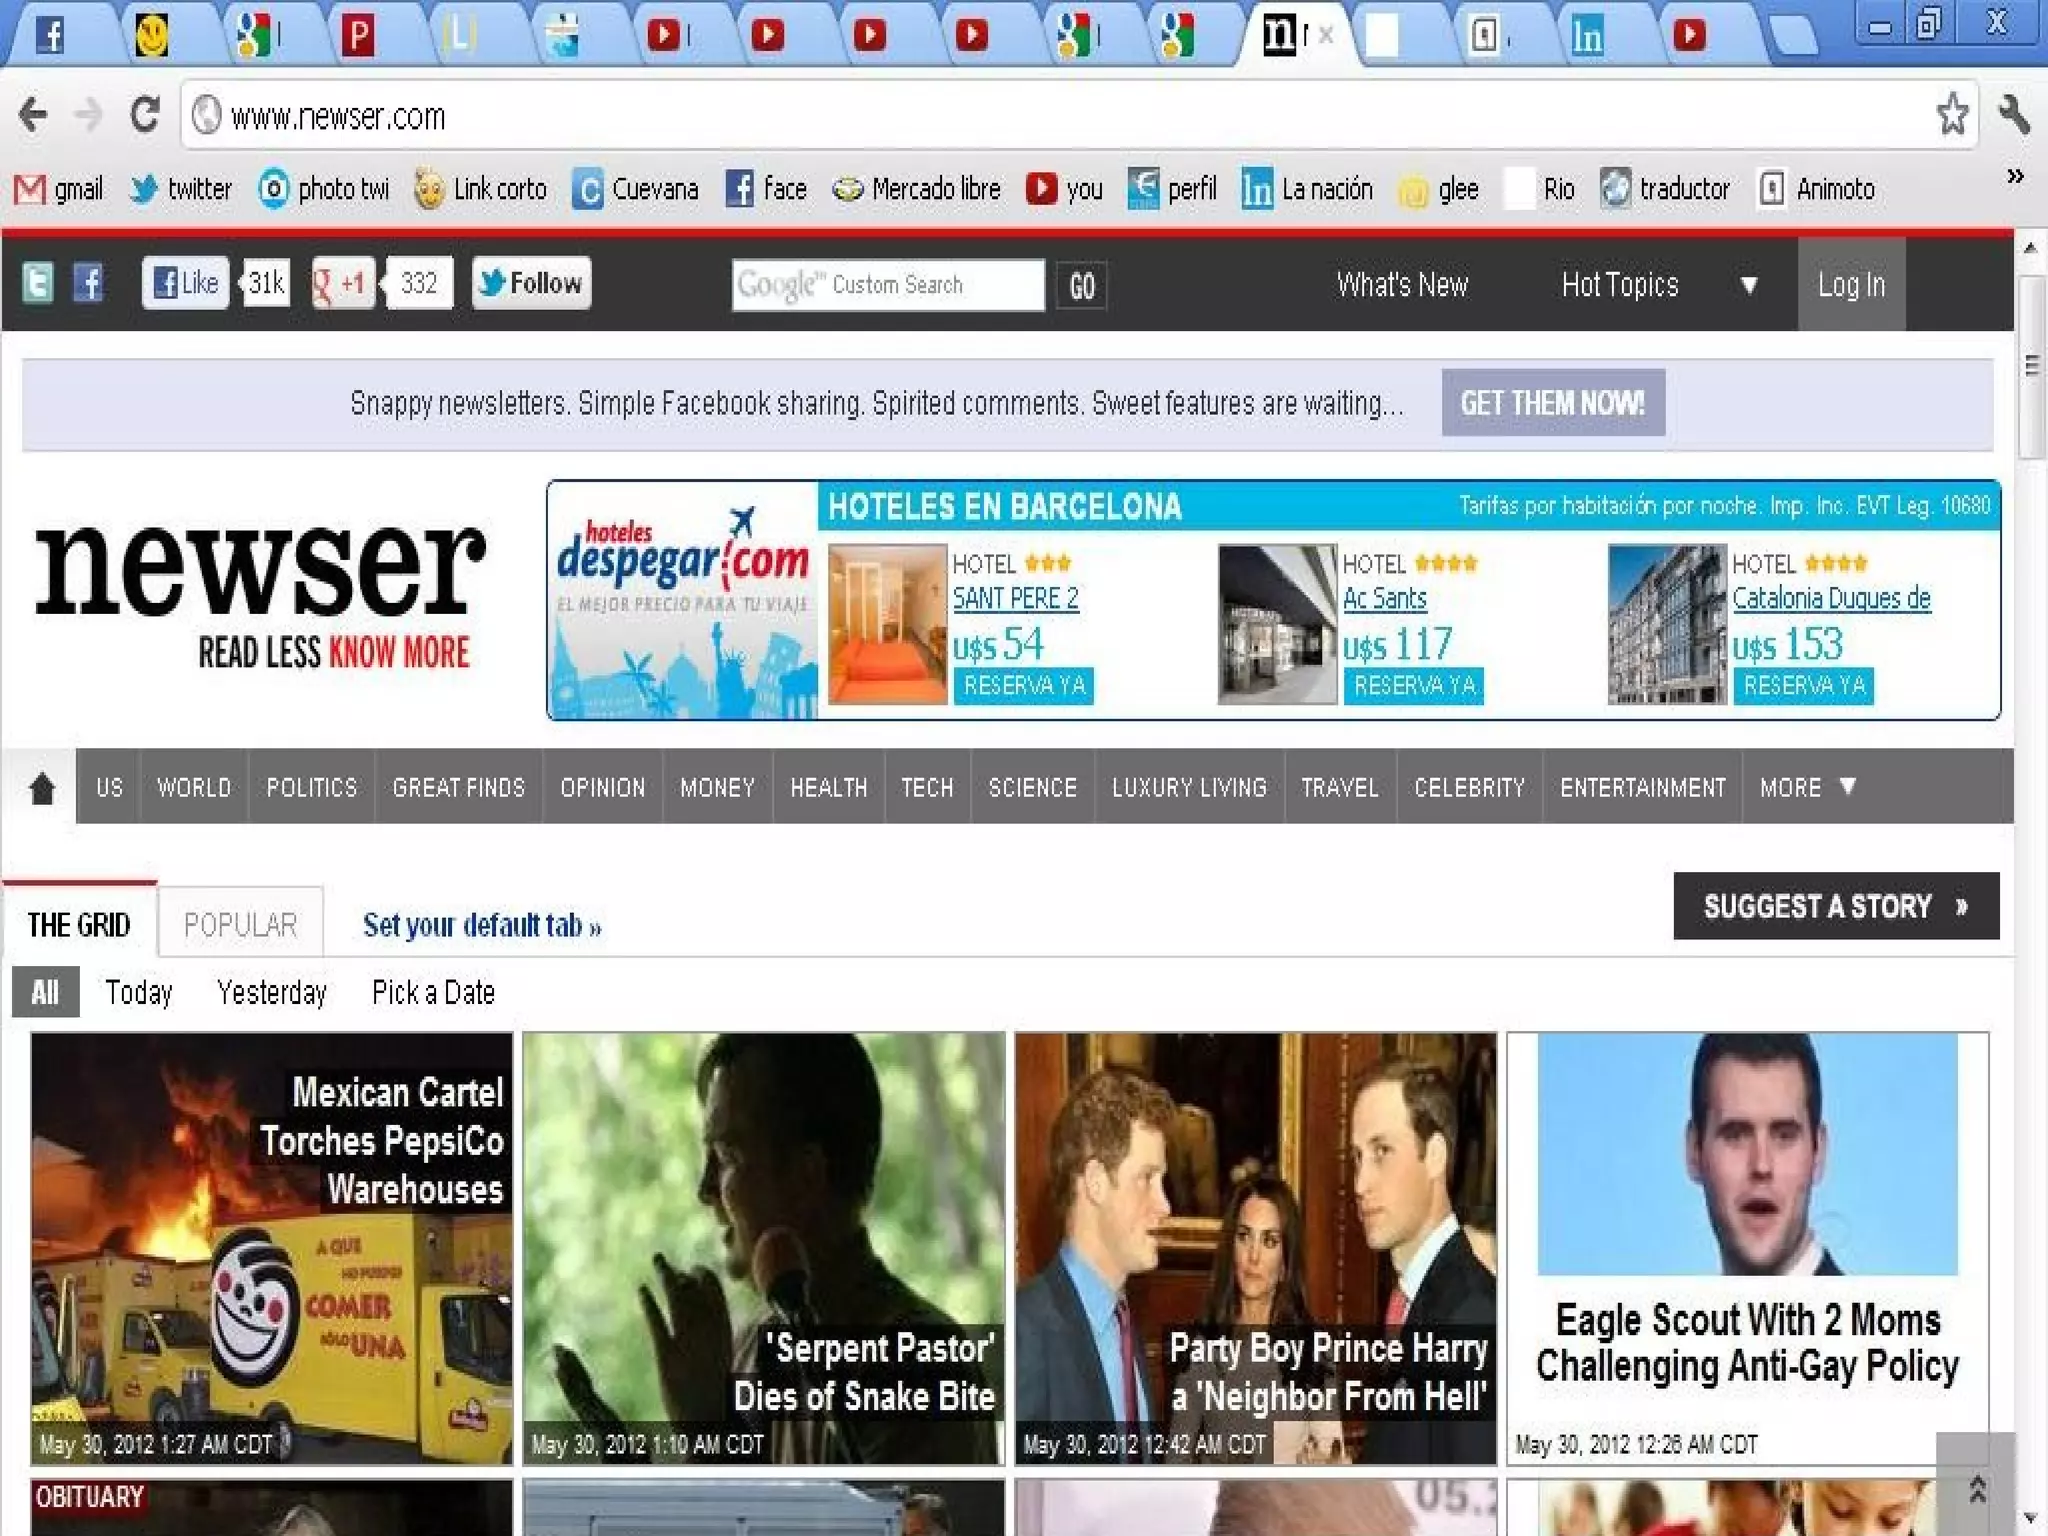
Task: Open the twitter bookmark
Action: coord(181,189)
